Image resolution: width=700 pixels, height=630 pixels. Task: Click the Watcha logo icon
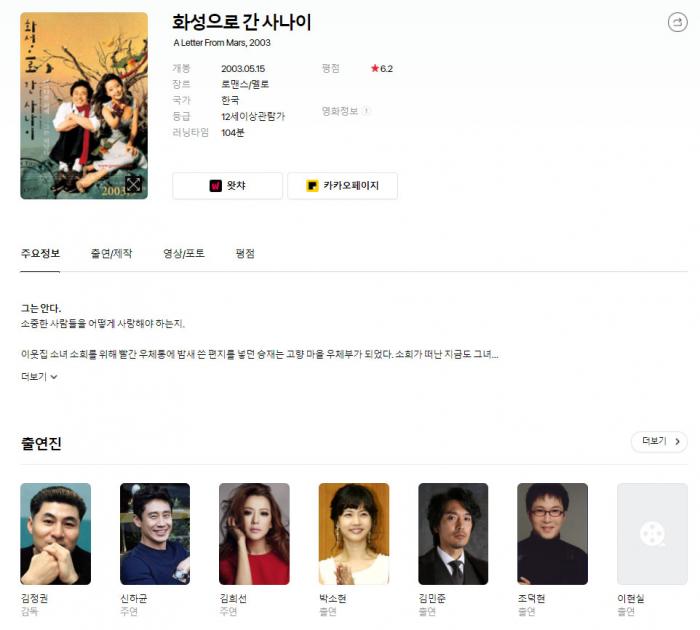point(216,186)
